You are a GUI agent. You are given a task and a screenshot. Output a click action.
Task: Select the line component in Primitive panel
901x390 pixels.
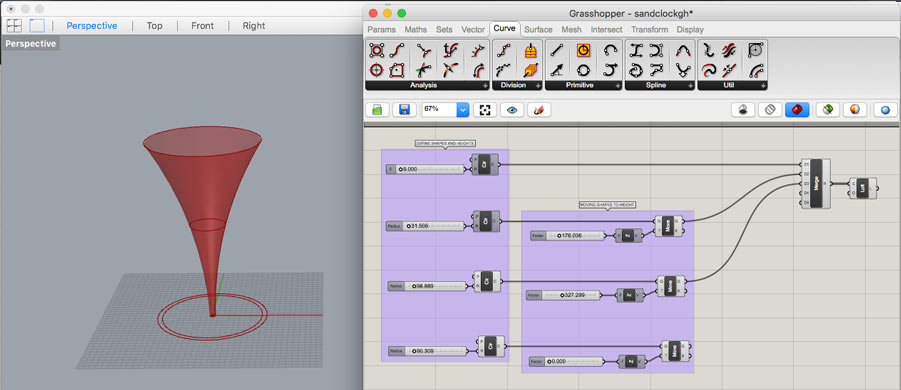point(556,51)
